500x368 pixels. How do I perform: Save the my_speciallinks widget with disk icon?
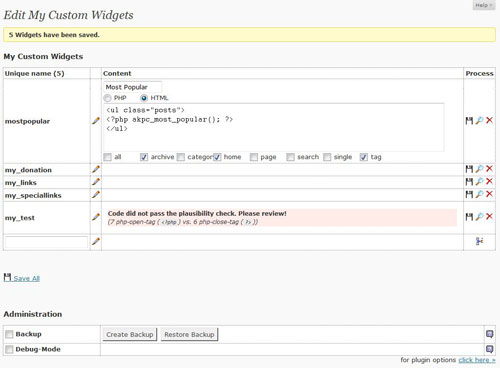(469, 194)
